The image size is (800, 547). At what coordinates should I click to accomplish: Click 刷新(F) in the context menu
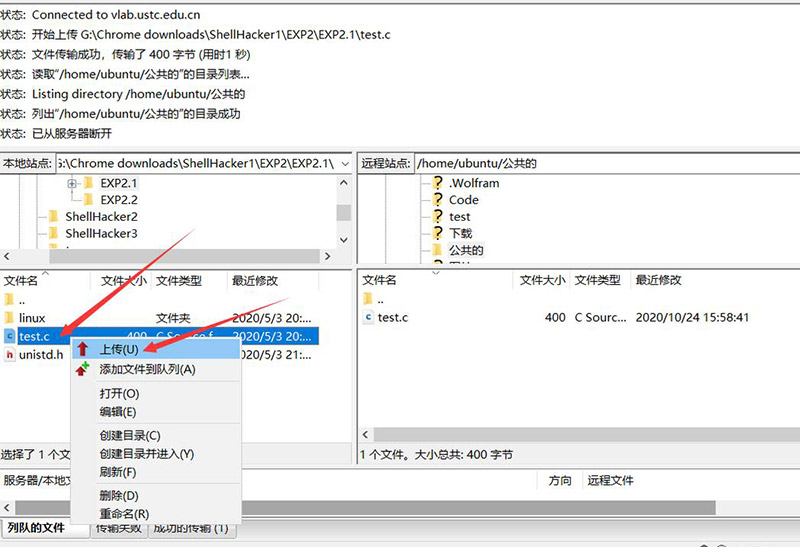coord(156,473)
